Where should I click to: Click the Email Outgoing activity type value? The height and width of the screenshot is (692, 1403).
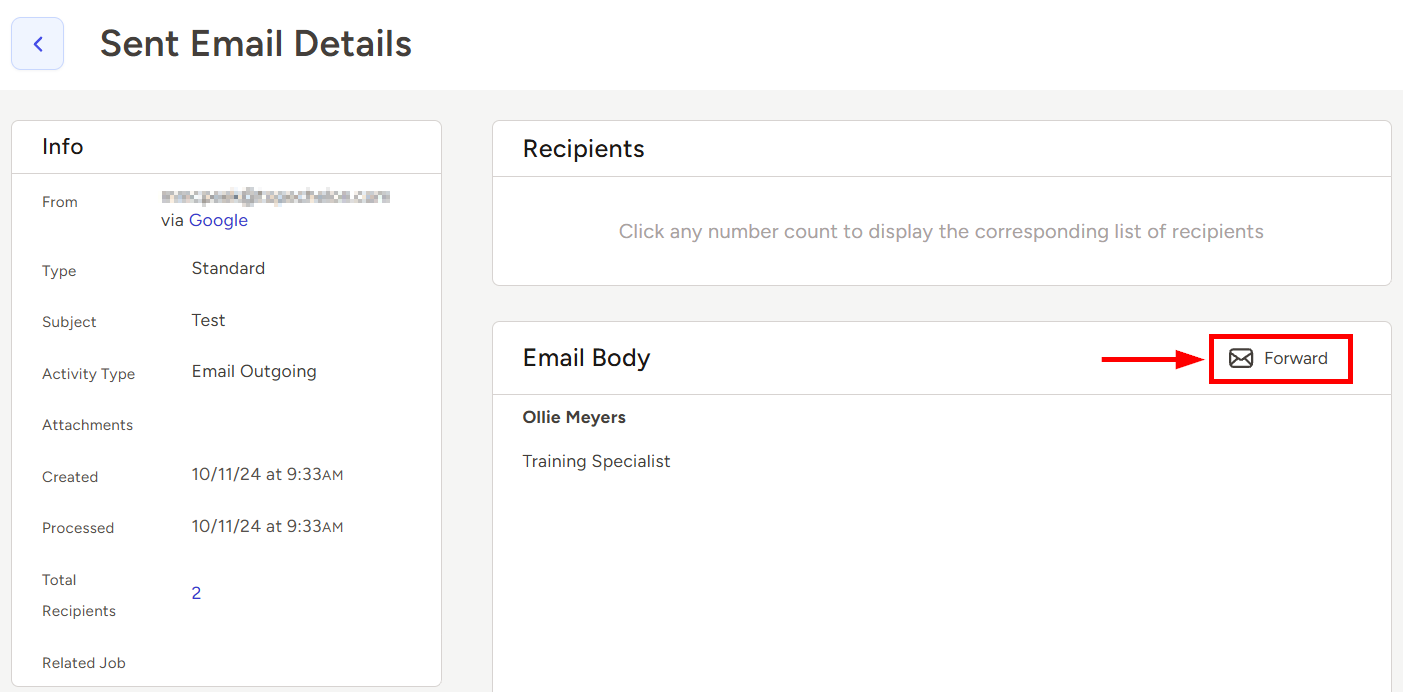(x=254, y=371)
